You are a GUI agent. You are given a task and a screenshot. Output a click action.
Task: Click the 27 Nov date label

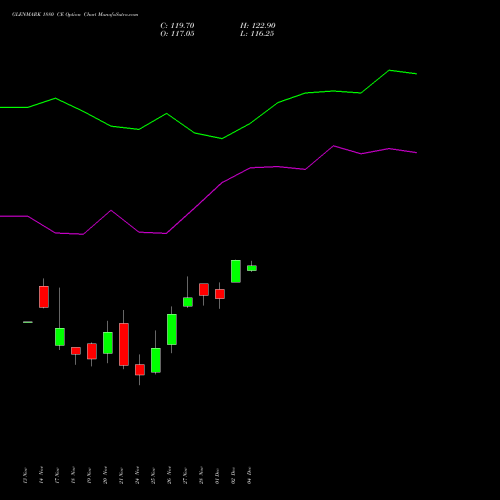[185, 475]
